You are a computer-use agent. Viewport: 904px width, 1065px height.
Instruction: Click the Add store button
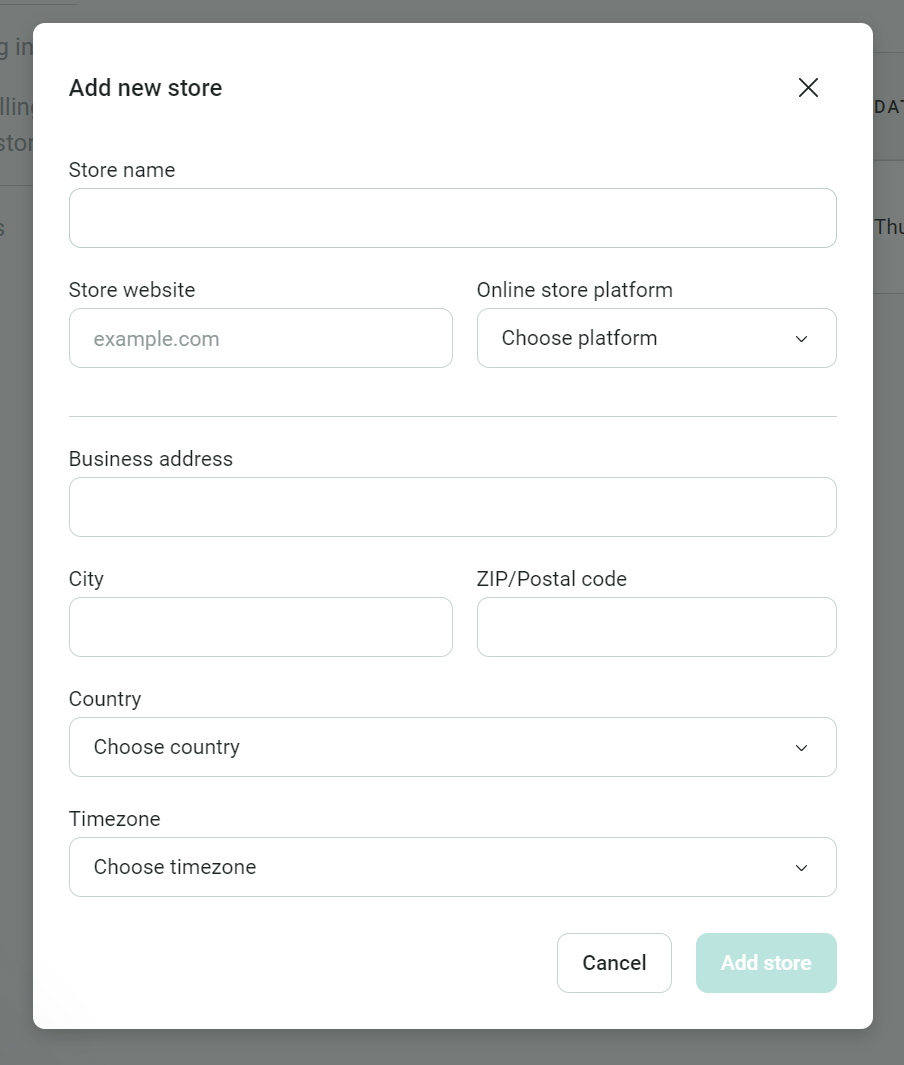[766, 962]
